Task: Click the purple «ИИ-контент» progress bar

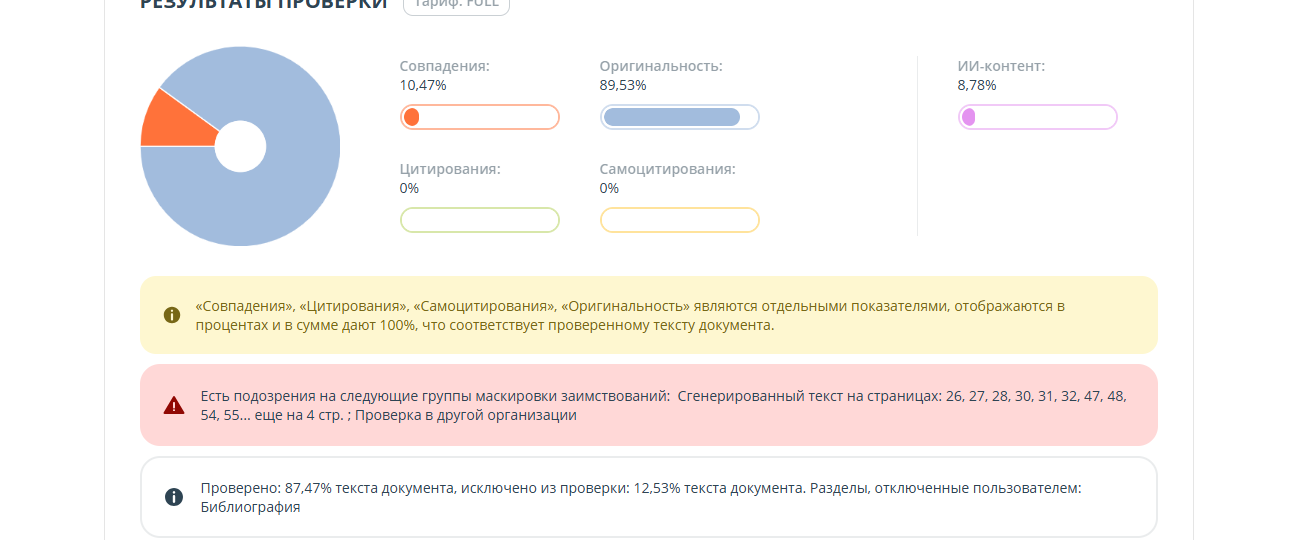Action: coord(1037,117)
